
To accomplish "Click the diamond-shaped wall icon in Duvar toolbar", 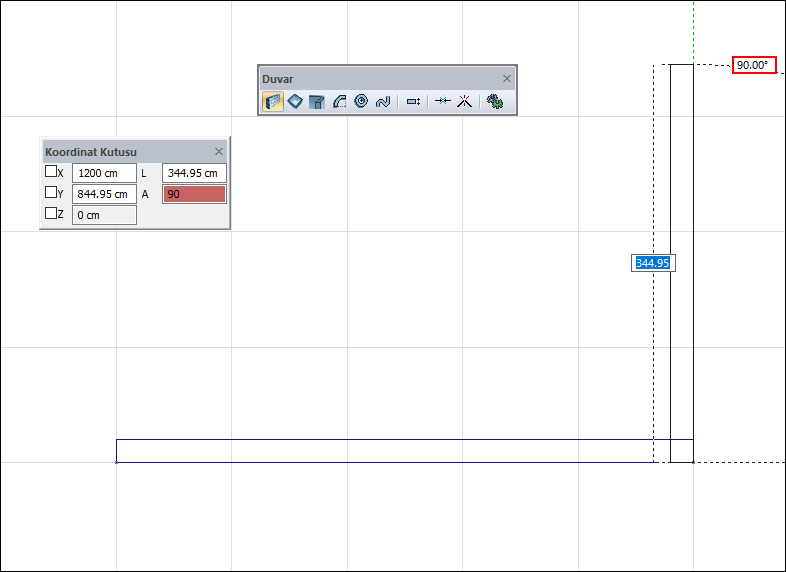I will click(295, 102).
